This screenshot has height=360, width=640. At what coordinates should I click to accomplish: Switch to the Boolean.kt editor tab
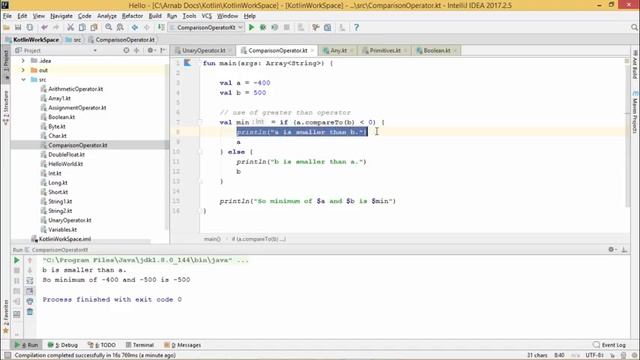[437, 50]
